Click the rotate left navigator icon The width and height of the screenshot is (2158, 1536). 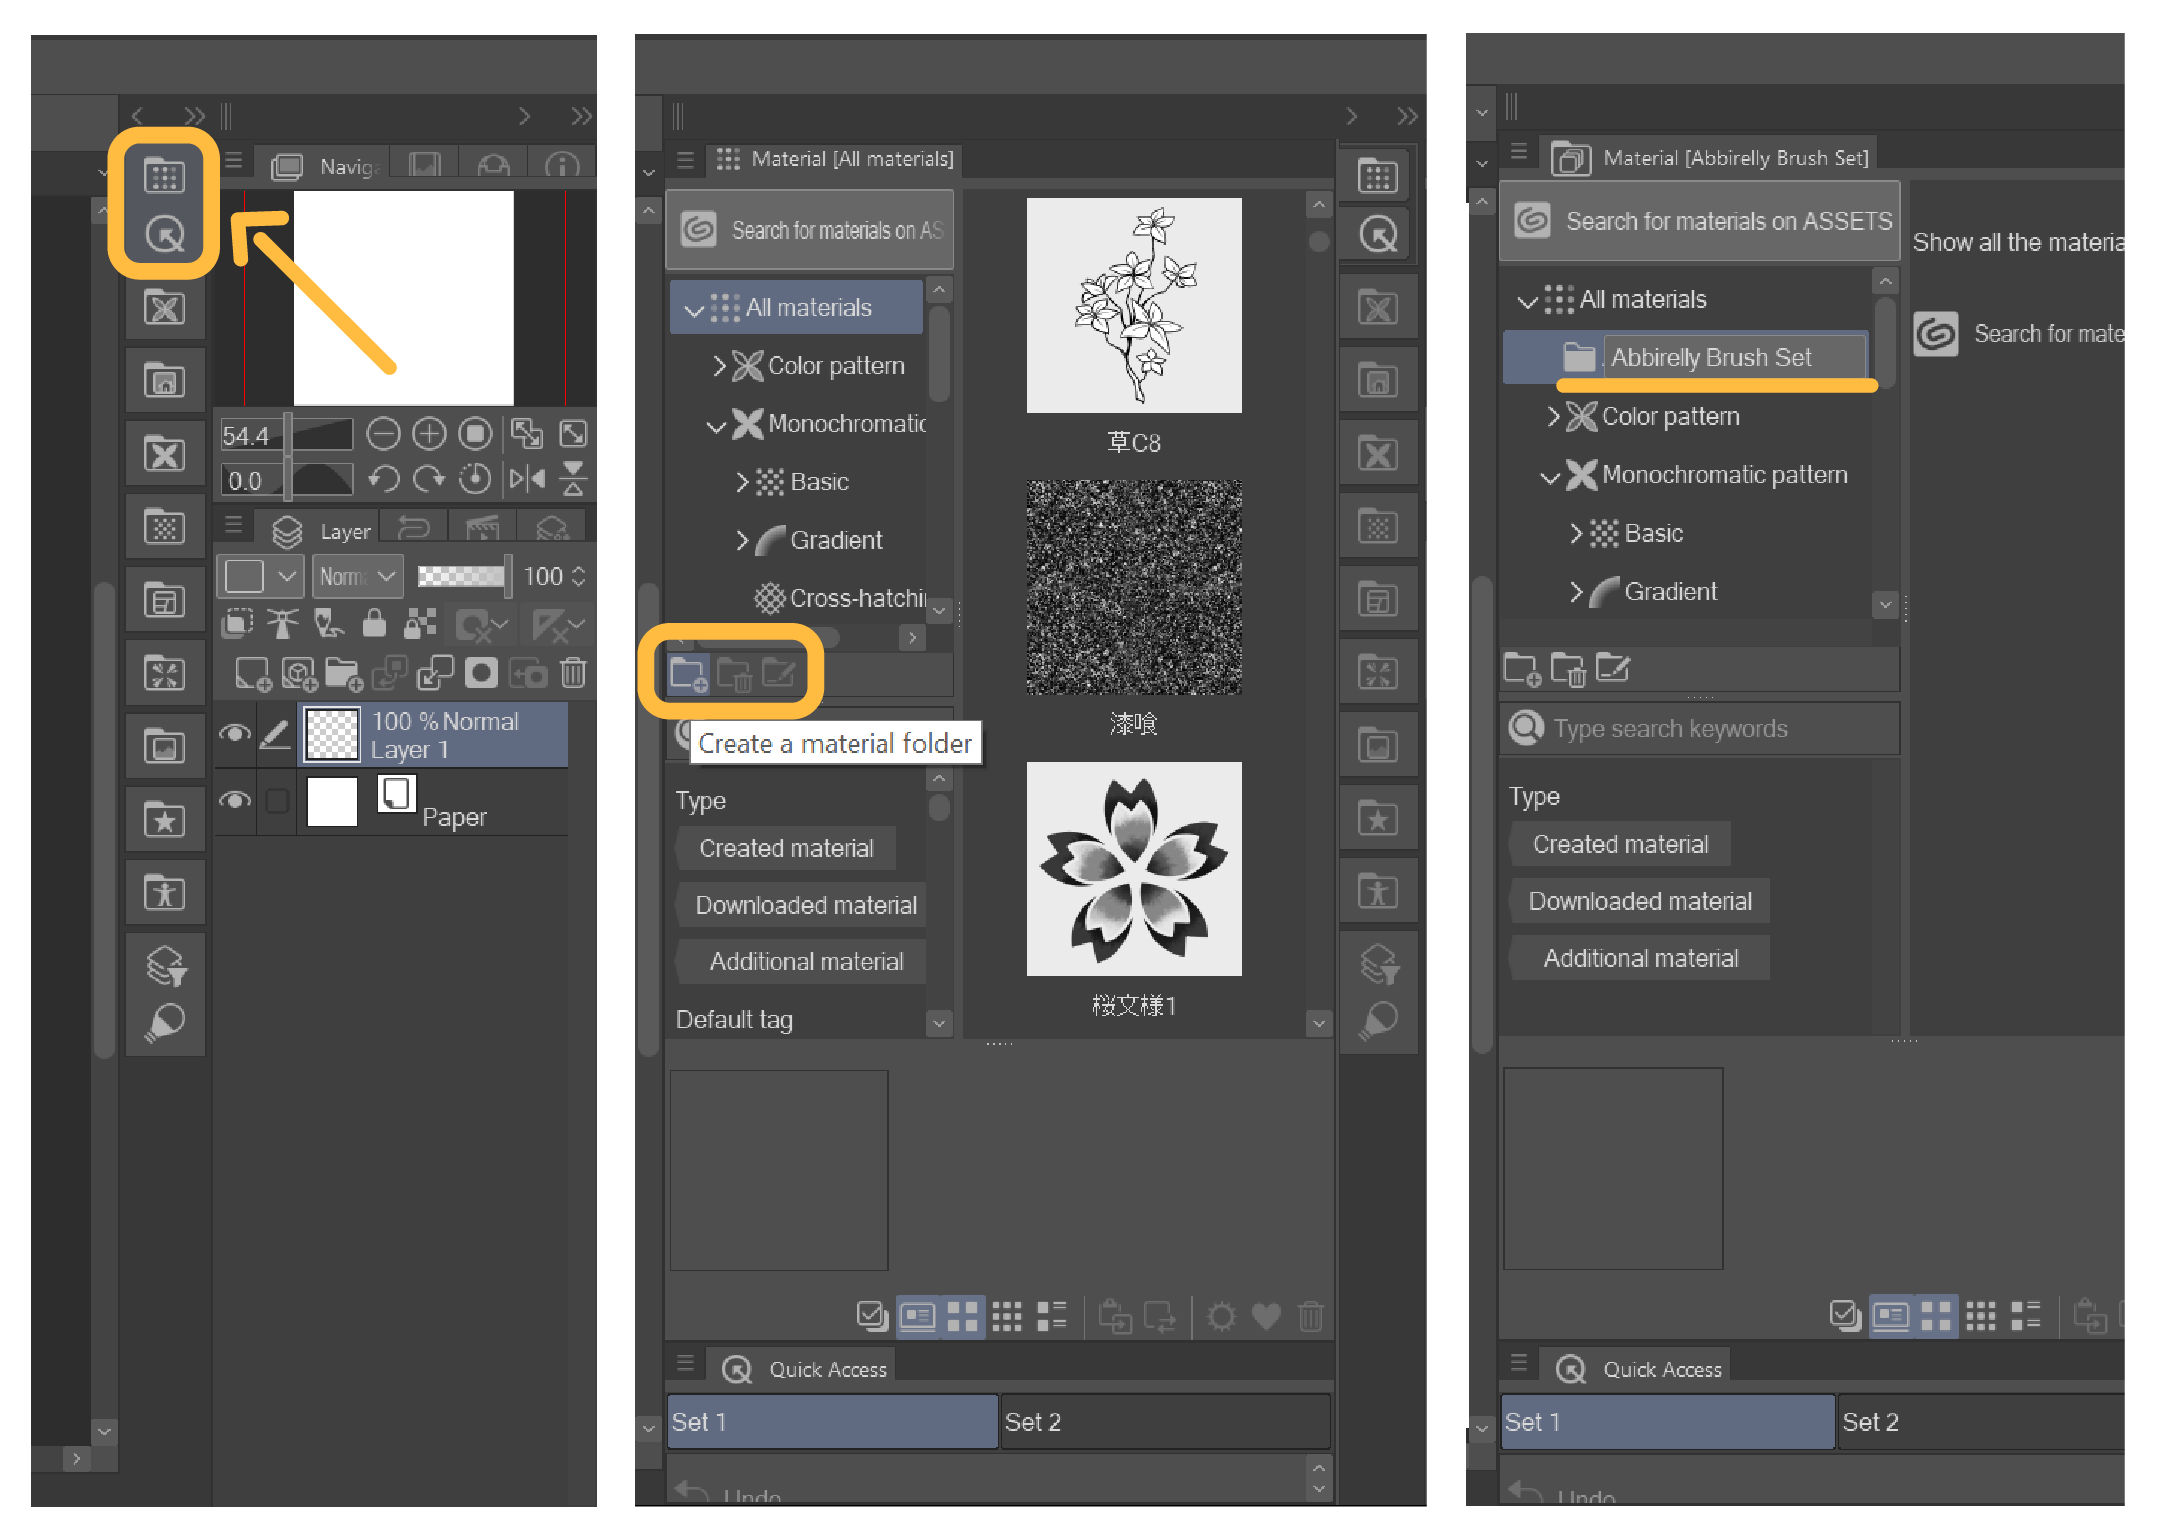tap(383, 479)
